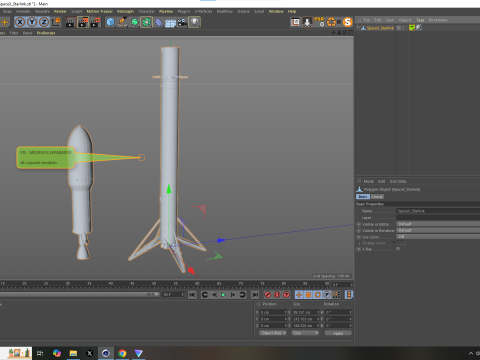Open the Visible in Editor dropdown
The height and width of the screenshot is (360, 480).
[438, 224]
